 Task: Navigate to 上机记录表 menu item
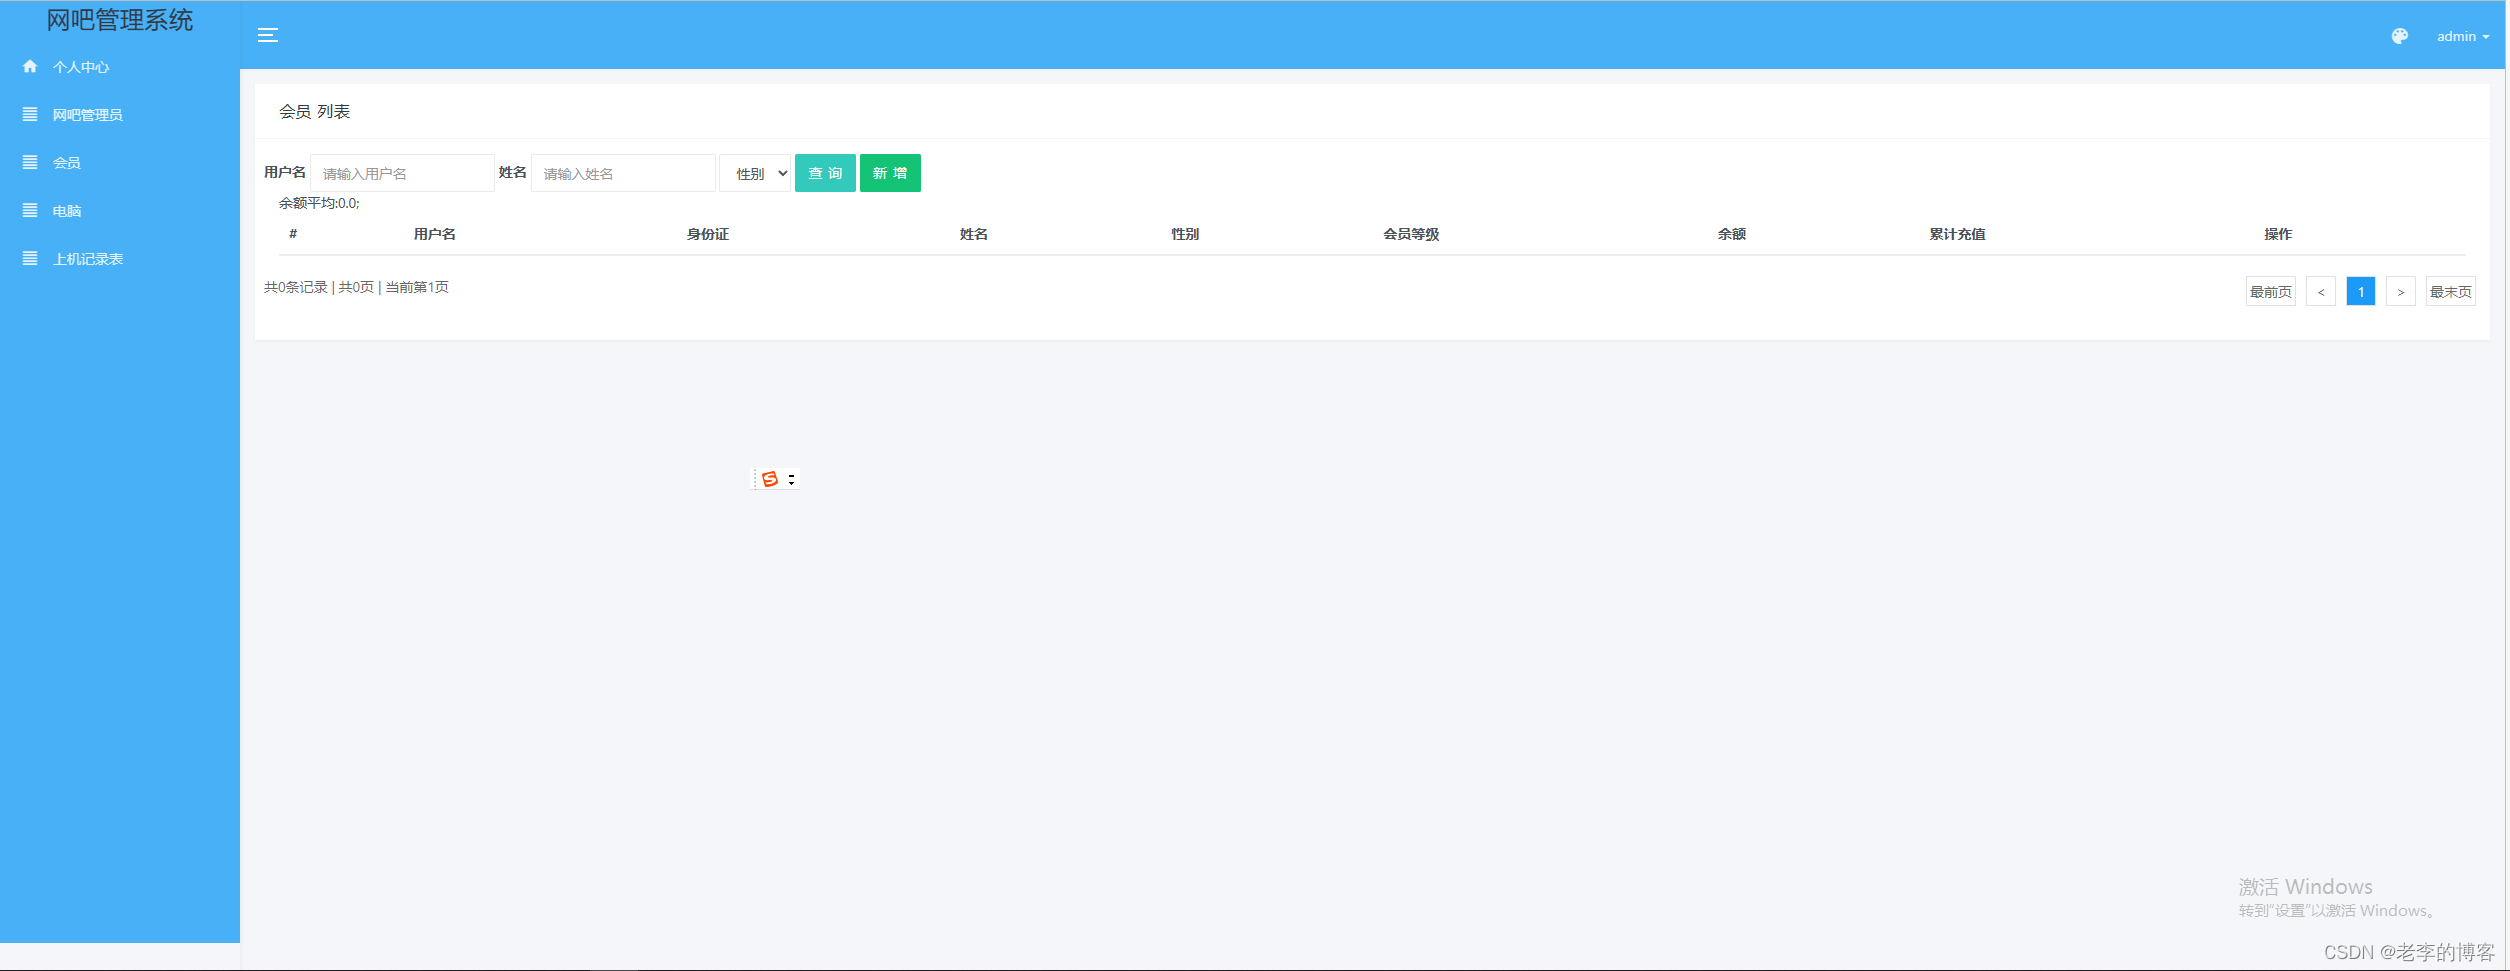(88, 258)
